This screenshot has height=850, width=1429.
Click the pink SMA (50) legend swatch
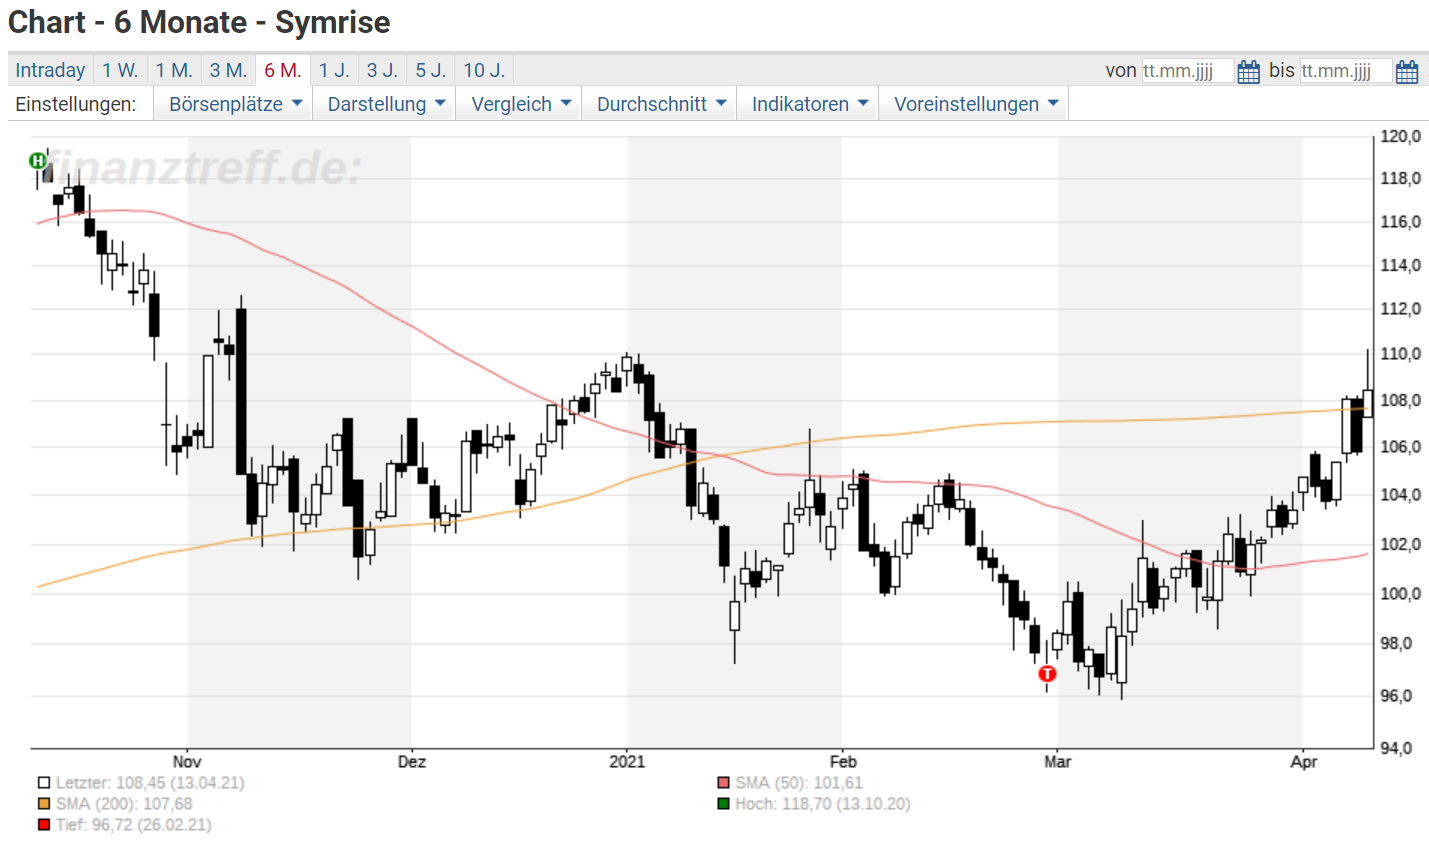click(x=723, y=783)
